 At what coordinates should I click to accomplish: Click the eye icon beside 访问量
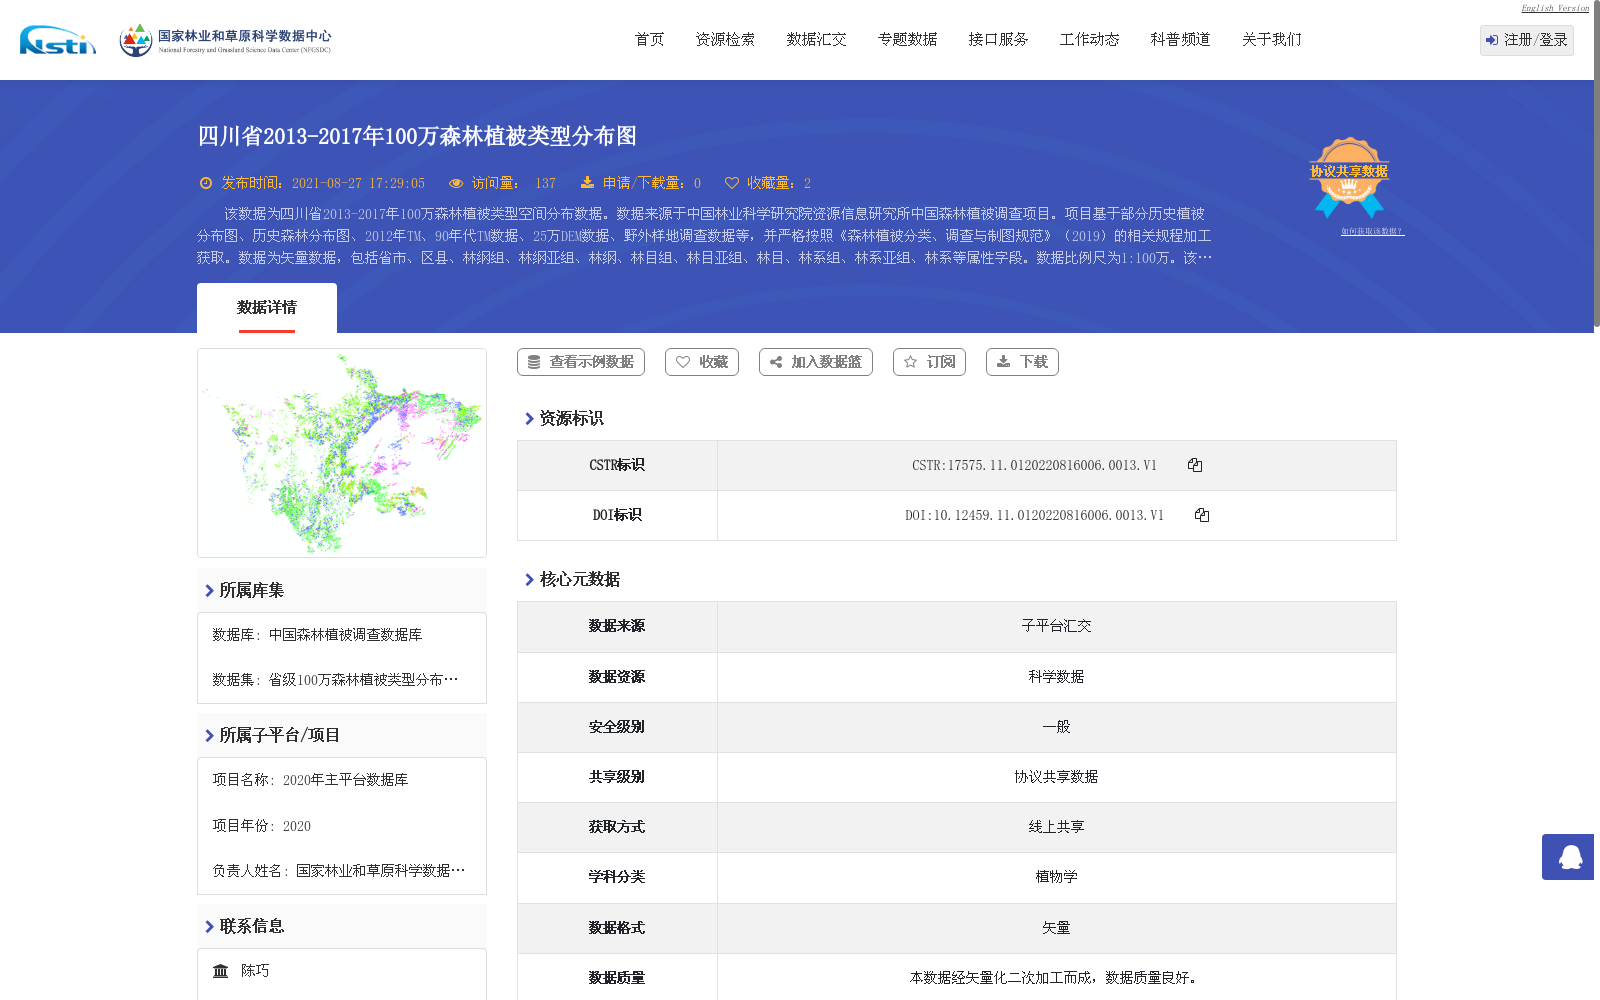tap(456, 183)
